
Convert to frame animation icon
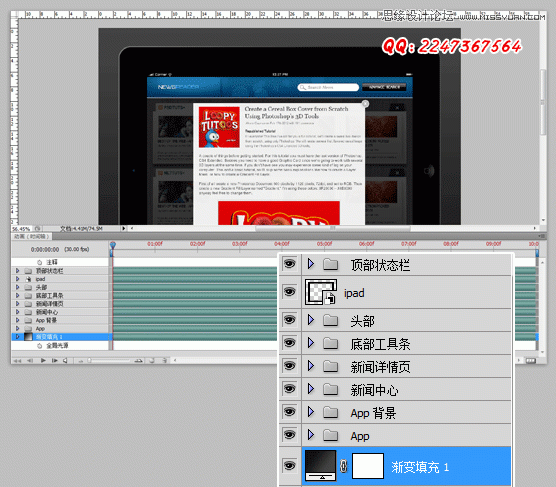(x=531, y=361)
